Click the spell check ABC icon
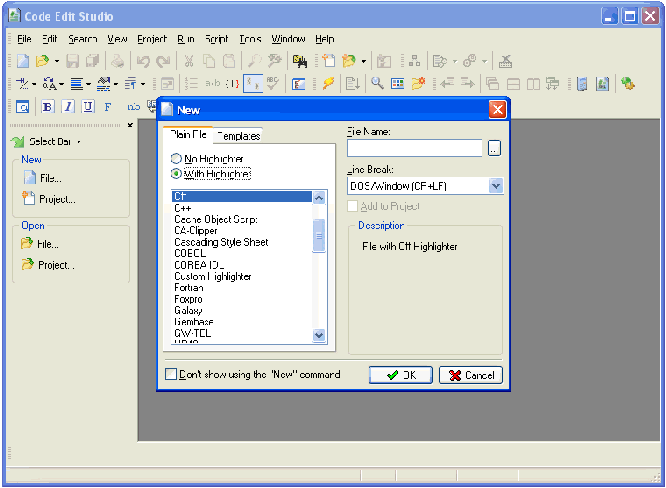 272,83
